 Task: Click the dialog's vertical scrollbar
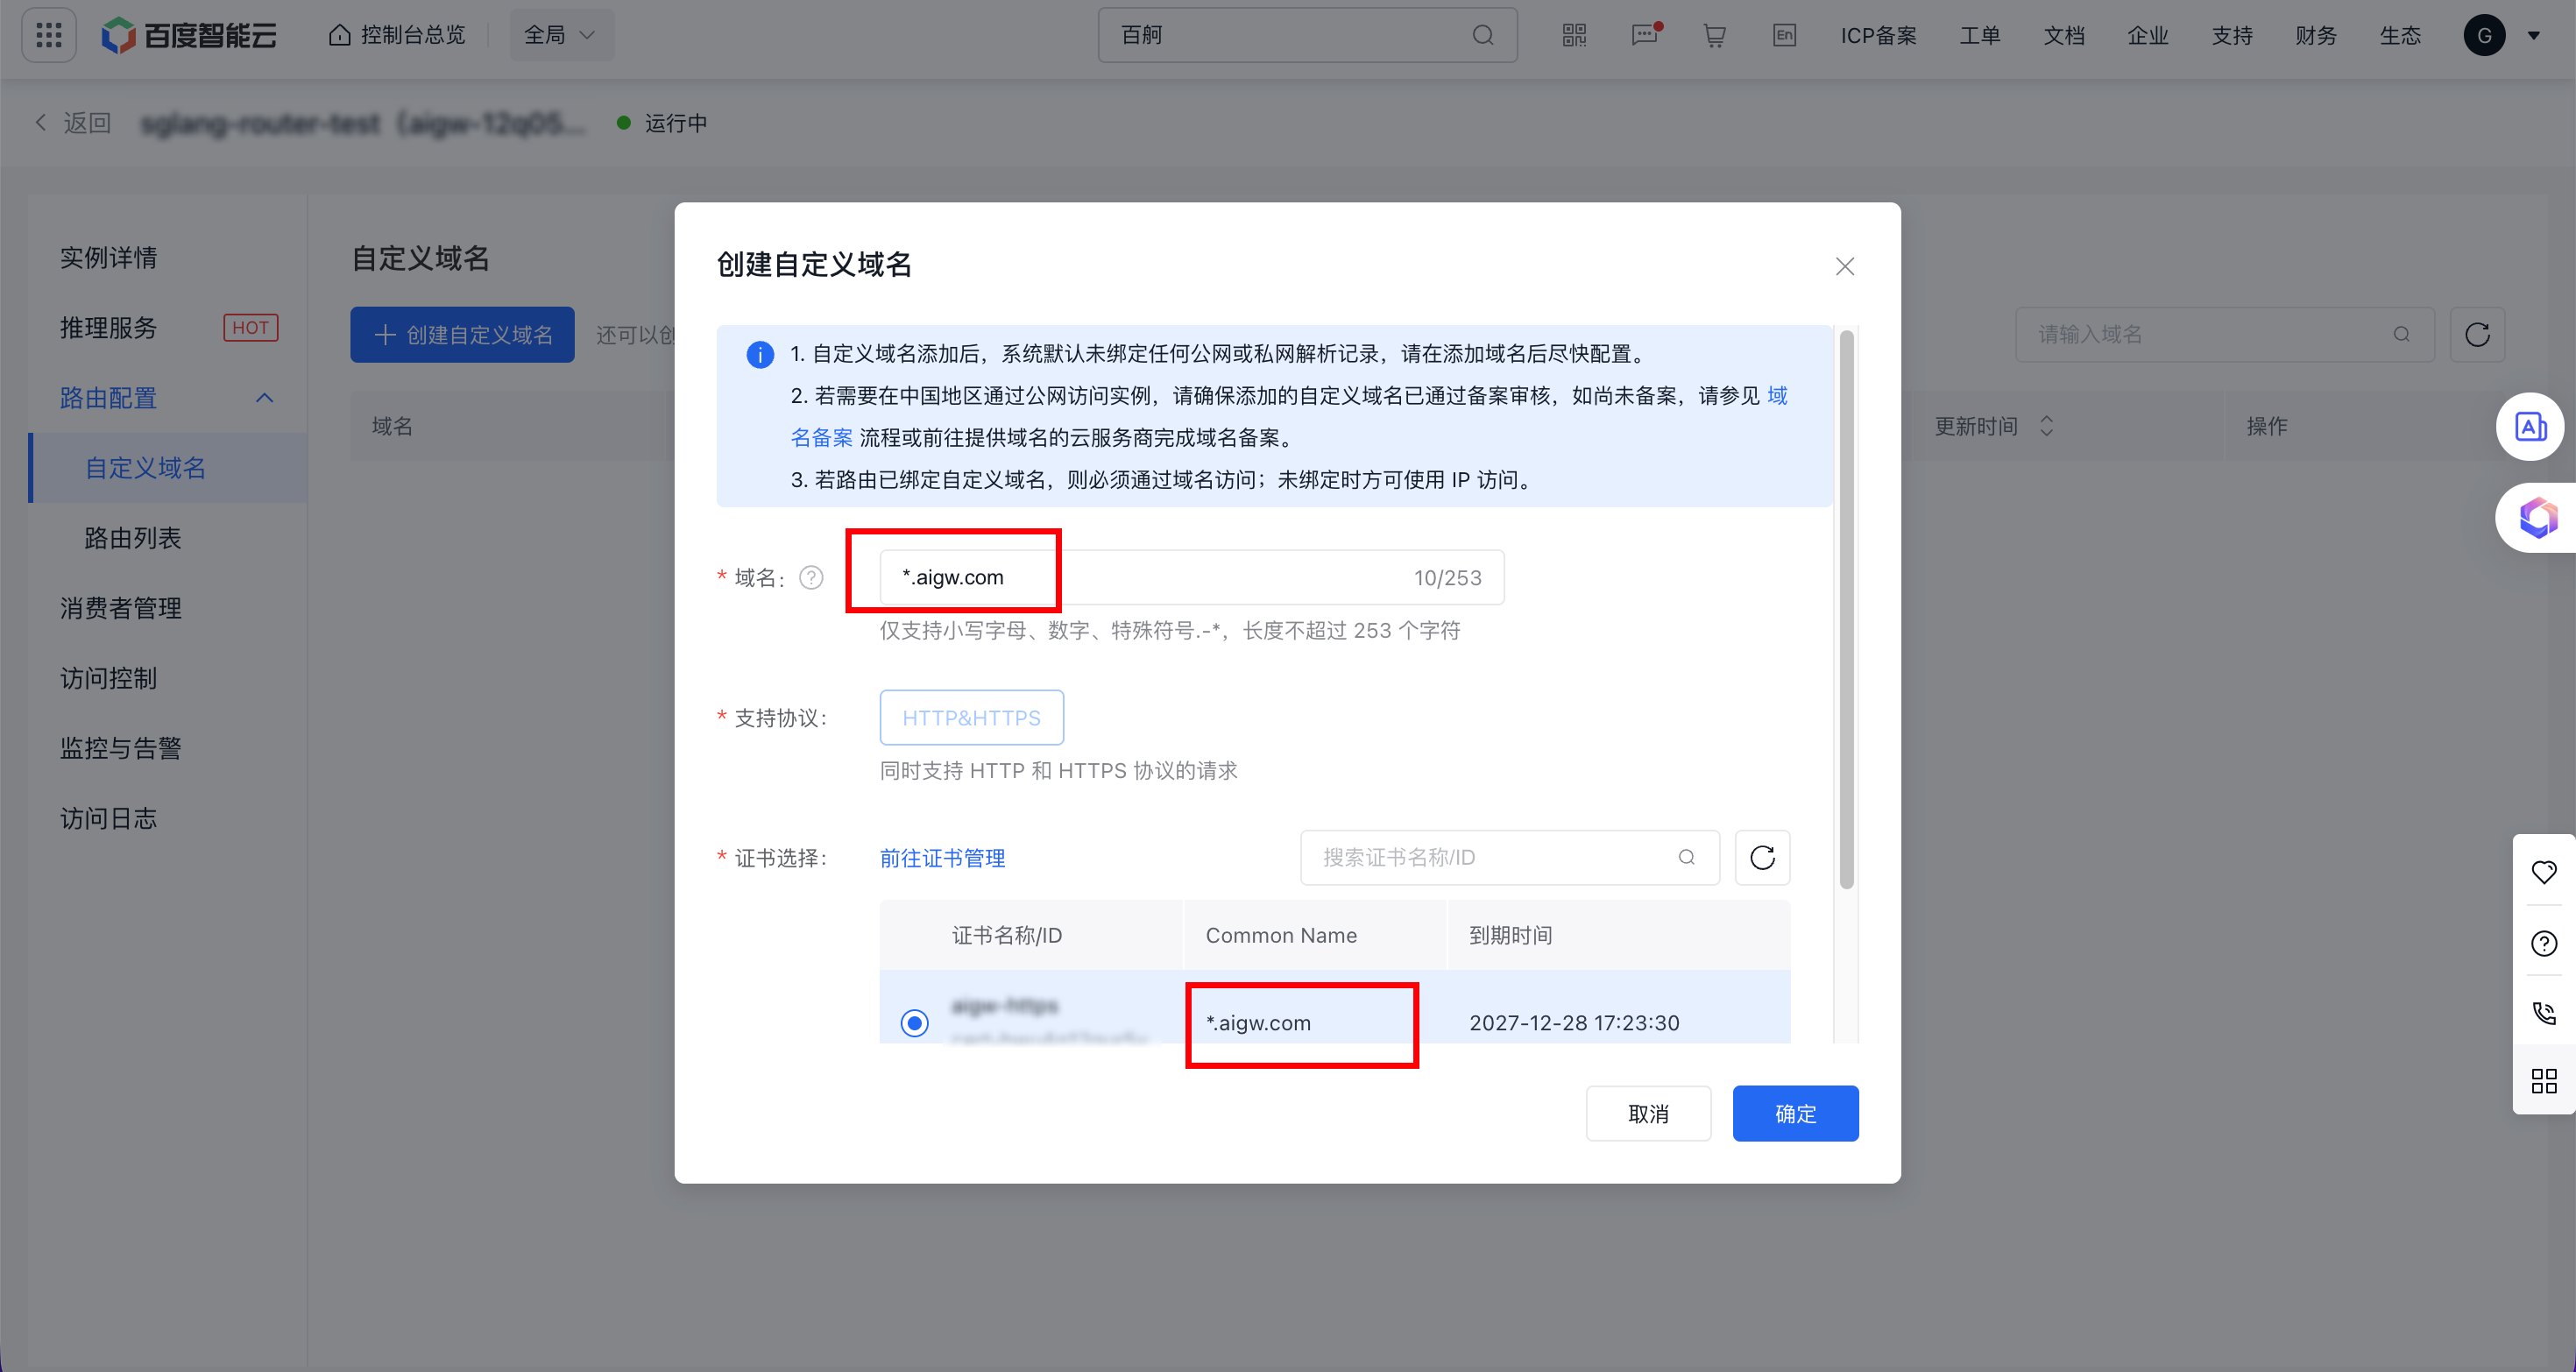tap(1846, 610)
